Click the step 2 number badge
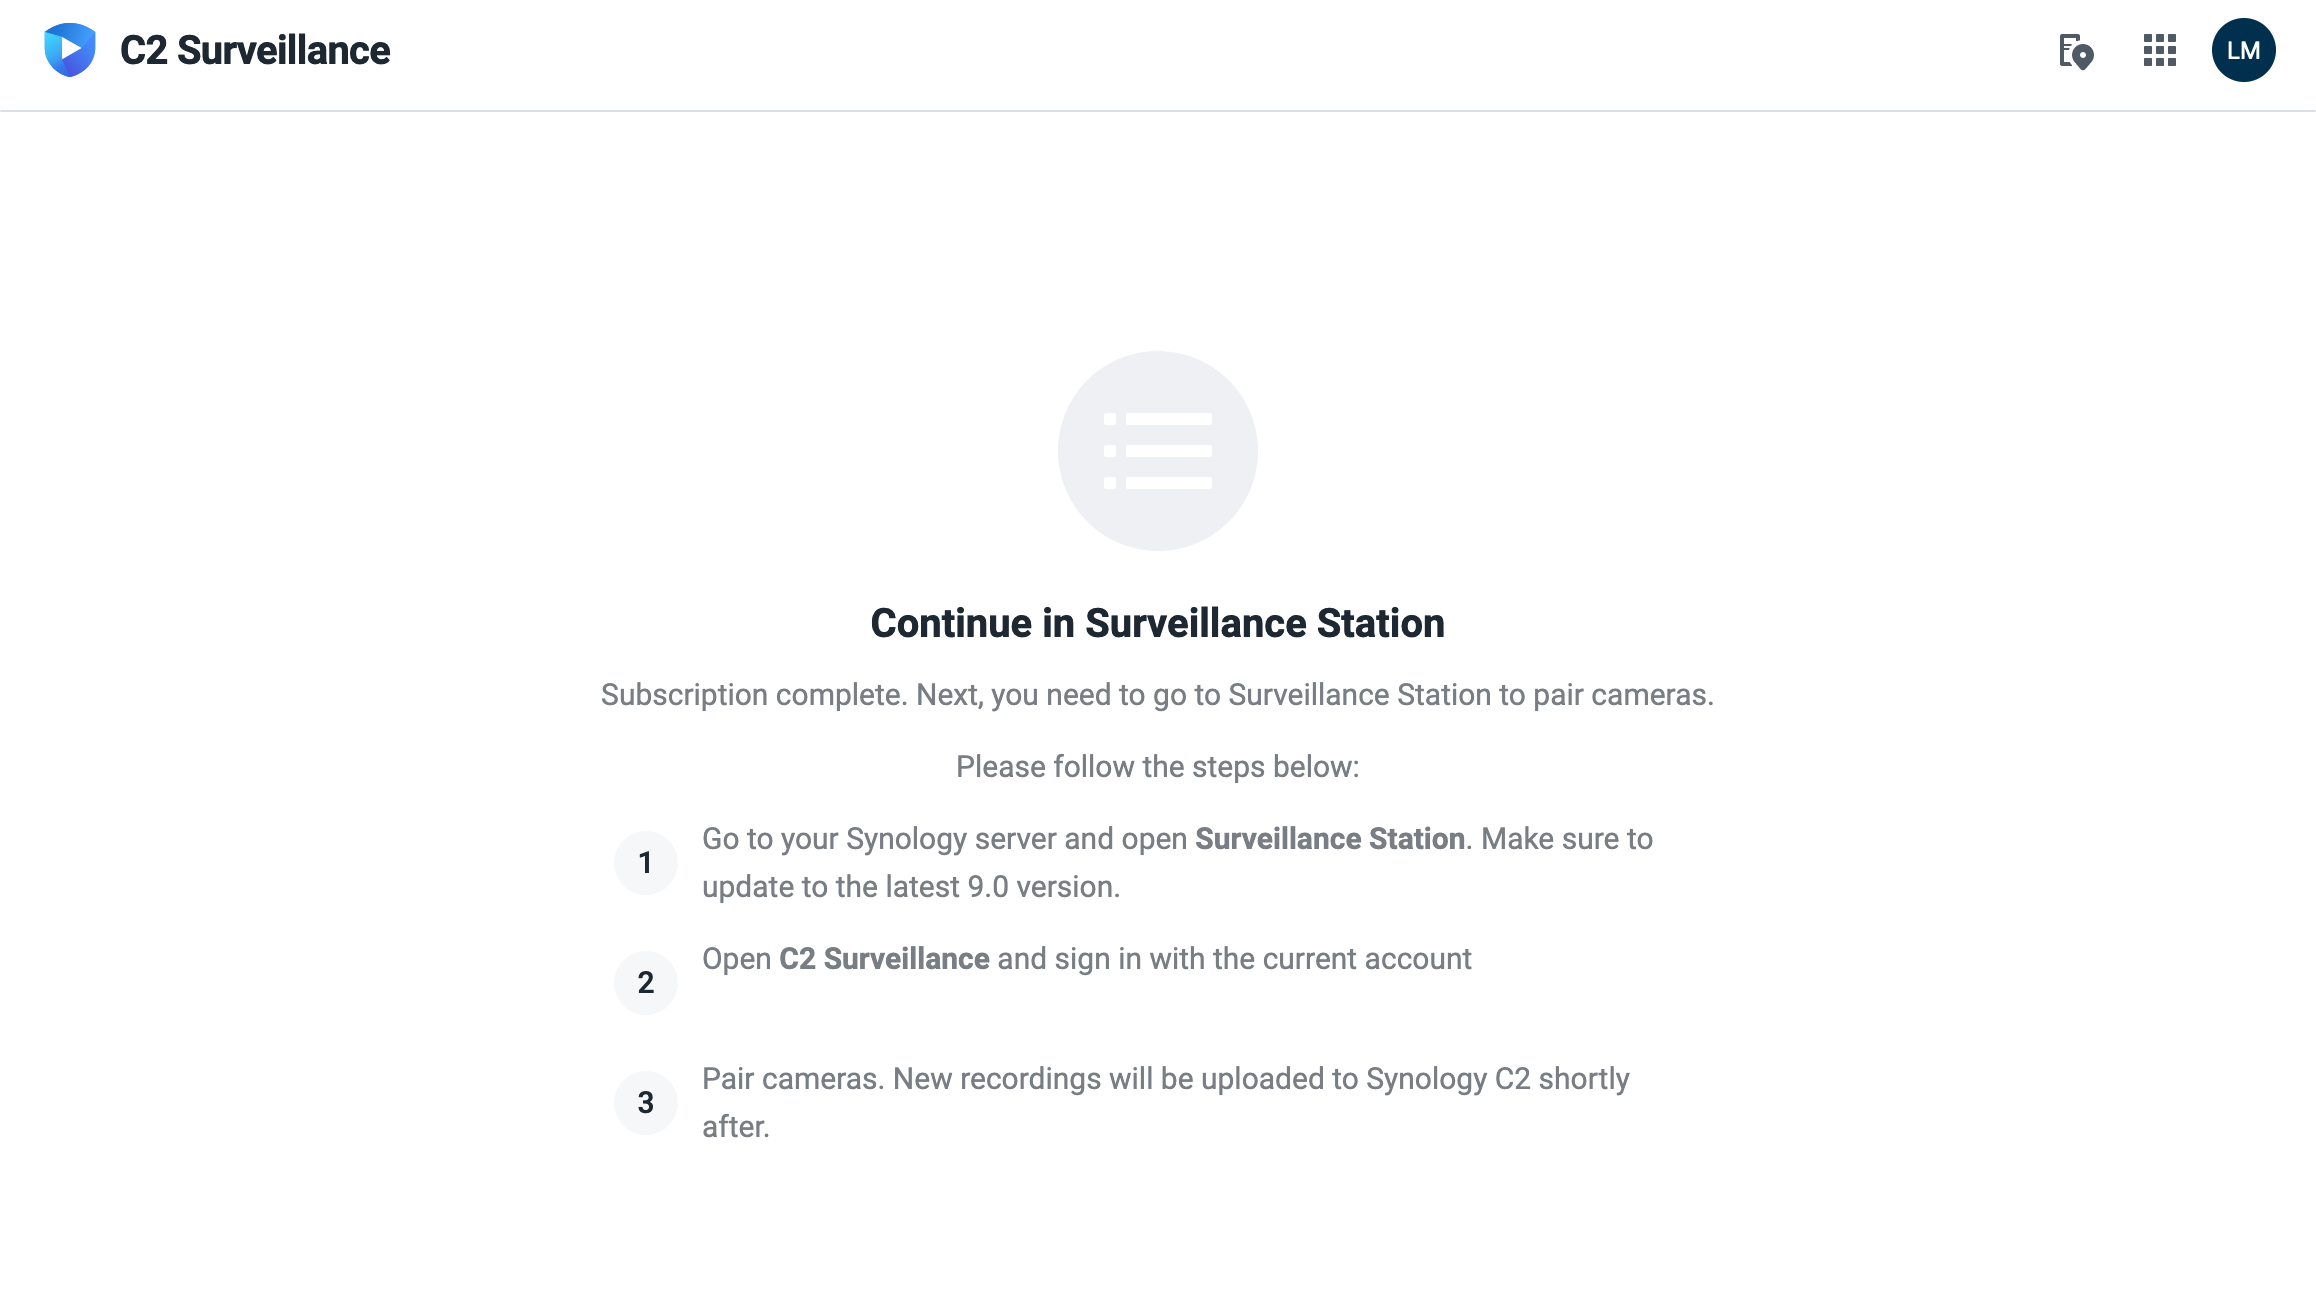 pos(646,983)
